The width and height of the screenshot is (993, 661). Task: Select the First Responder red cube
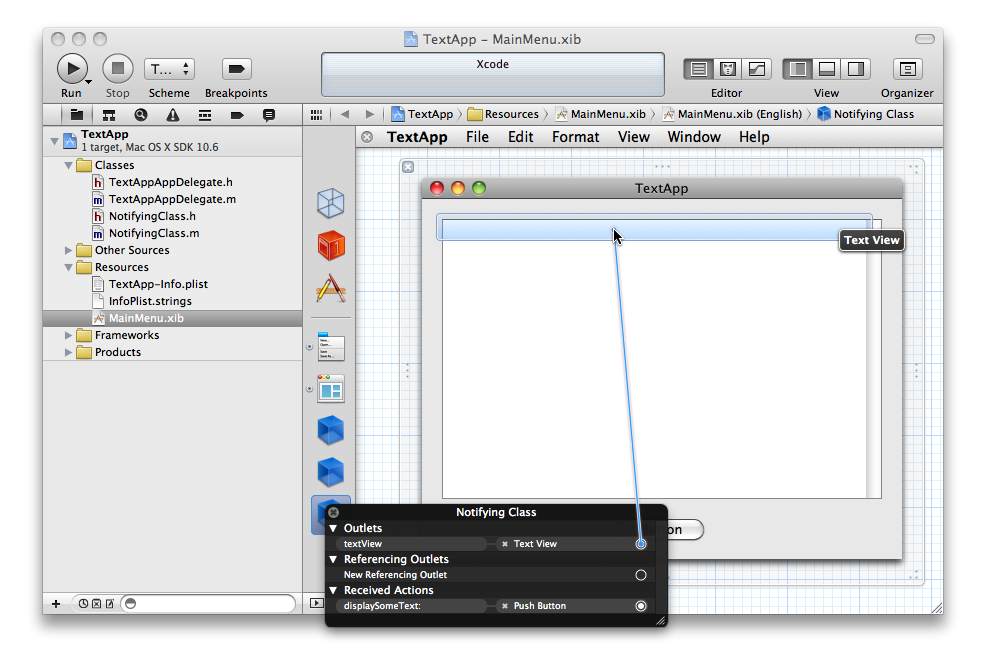pyautogui.click(x=331, y=246)
